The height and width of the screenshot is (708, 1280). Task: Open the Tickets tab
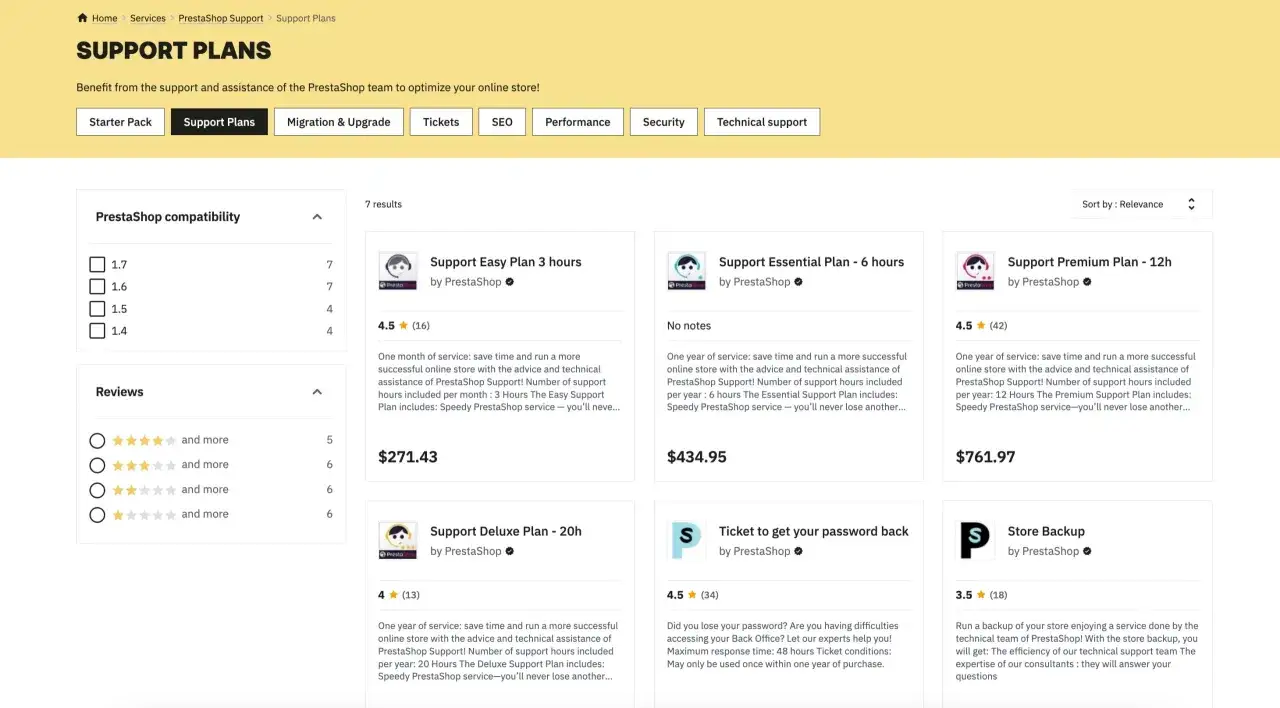[x=441, y=122]
